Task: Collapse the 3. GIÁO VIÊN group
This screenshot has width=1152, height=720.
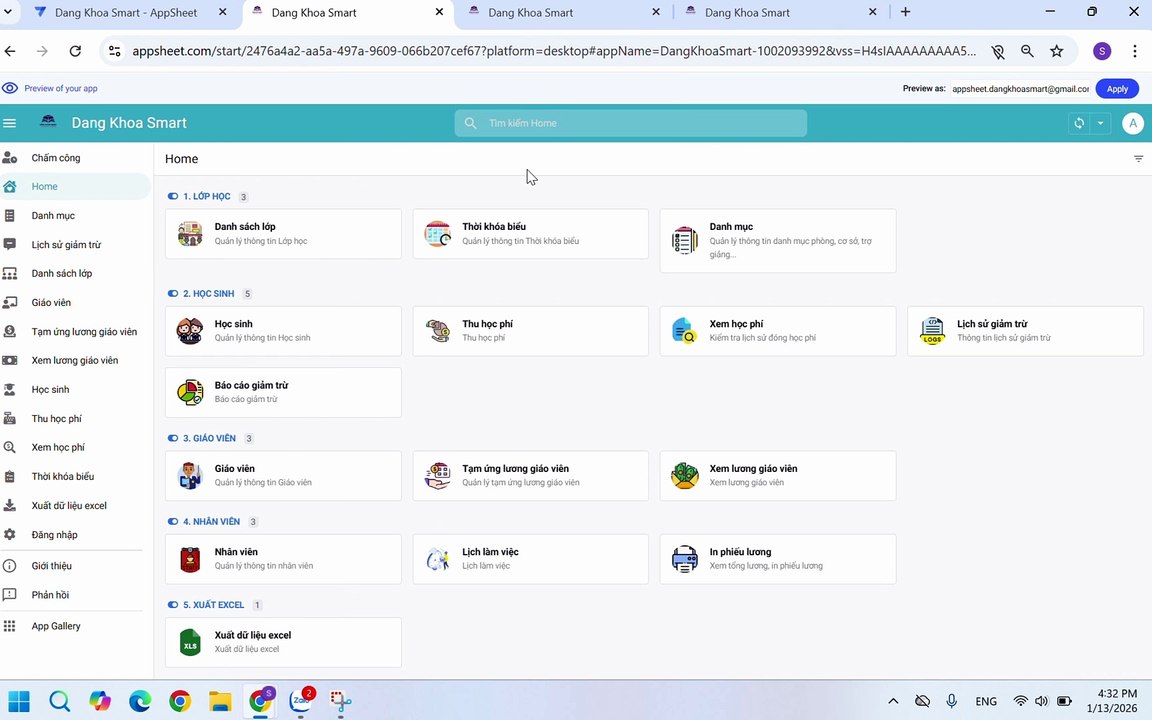Action: coord(173,438)
